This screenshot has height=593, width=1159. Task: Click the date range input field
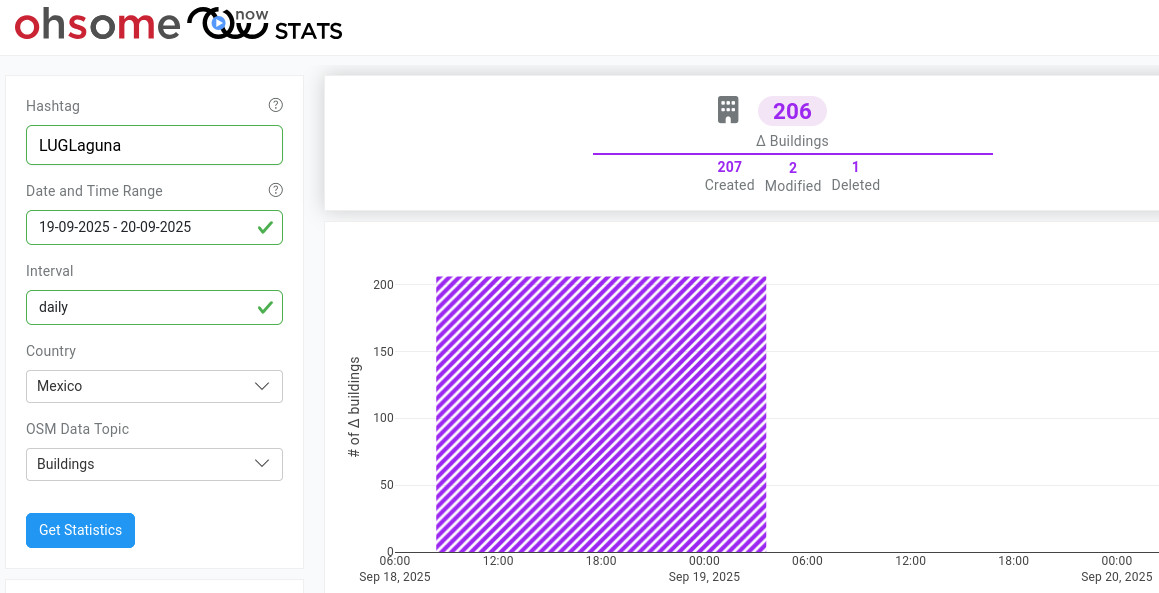click(x=140, y=227)
